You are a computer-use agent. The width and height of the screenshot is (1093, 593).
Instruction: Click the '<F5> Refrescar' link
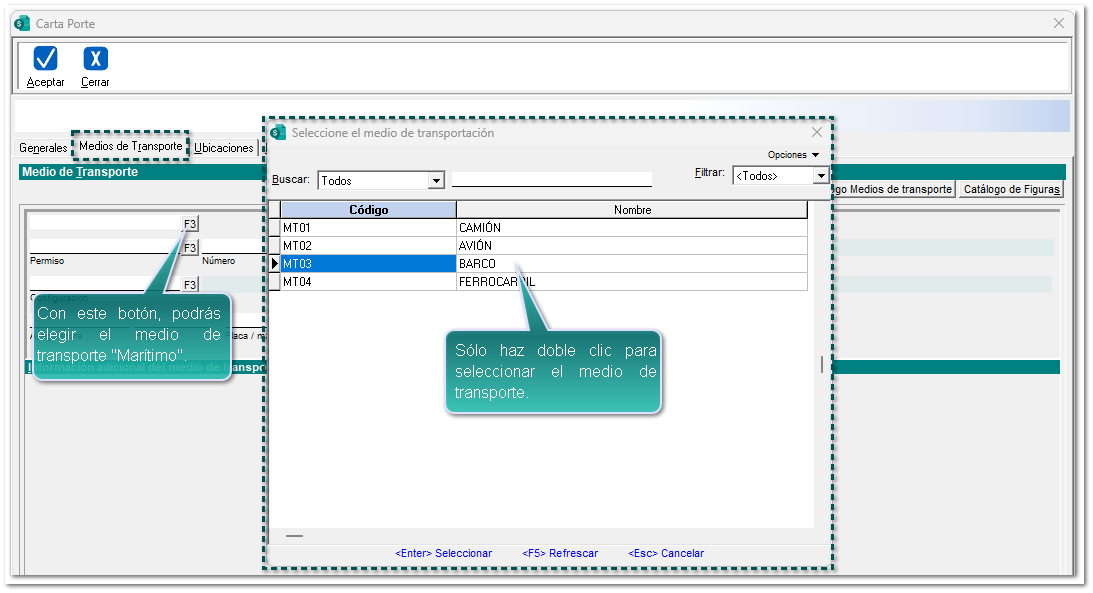click(x=560, y=553)
